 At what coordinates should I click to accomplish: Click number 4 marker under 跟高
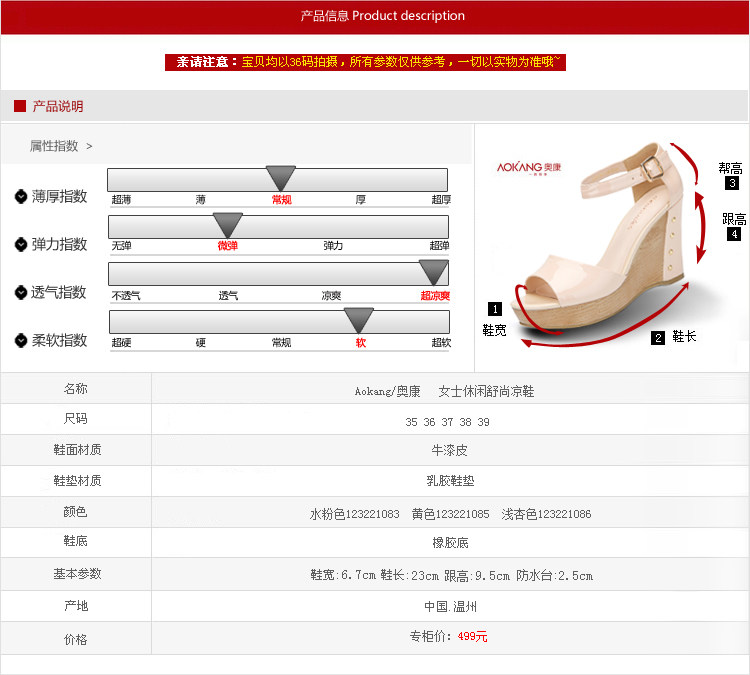[x=734, y=235]
